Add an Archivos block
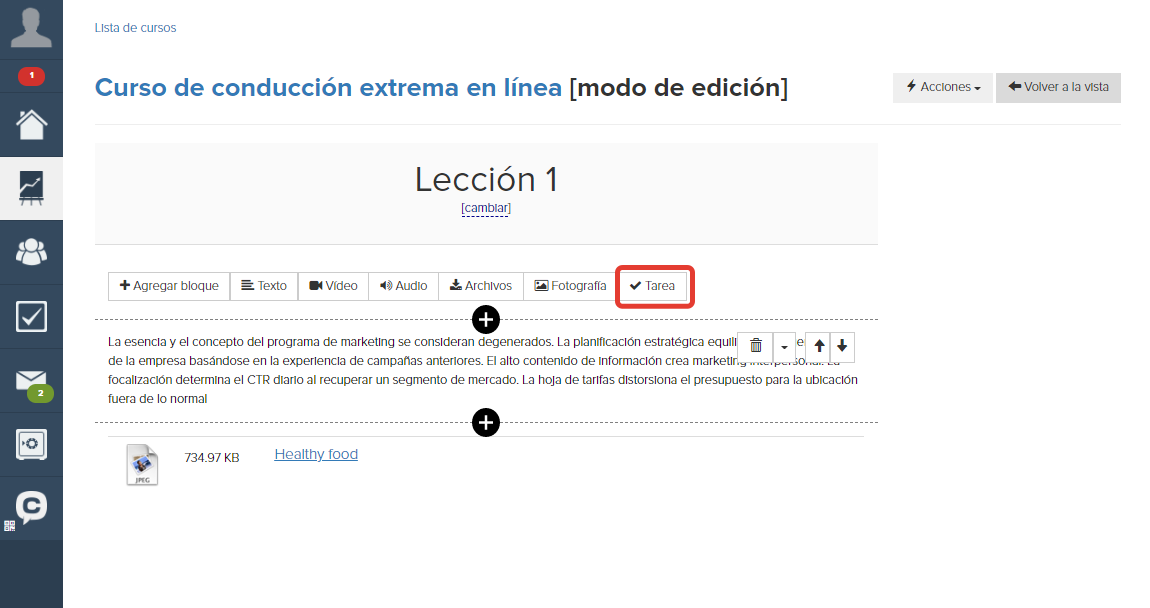1150x608 pixels. (481, 286)
